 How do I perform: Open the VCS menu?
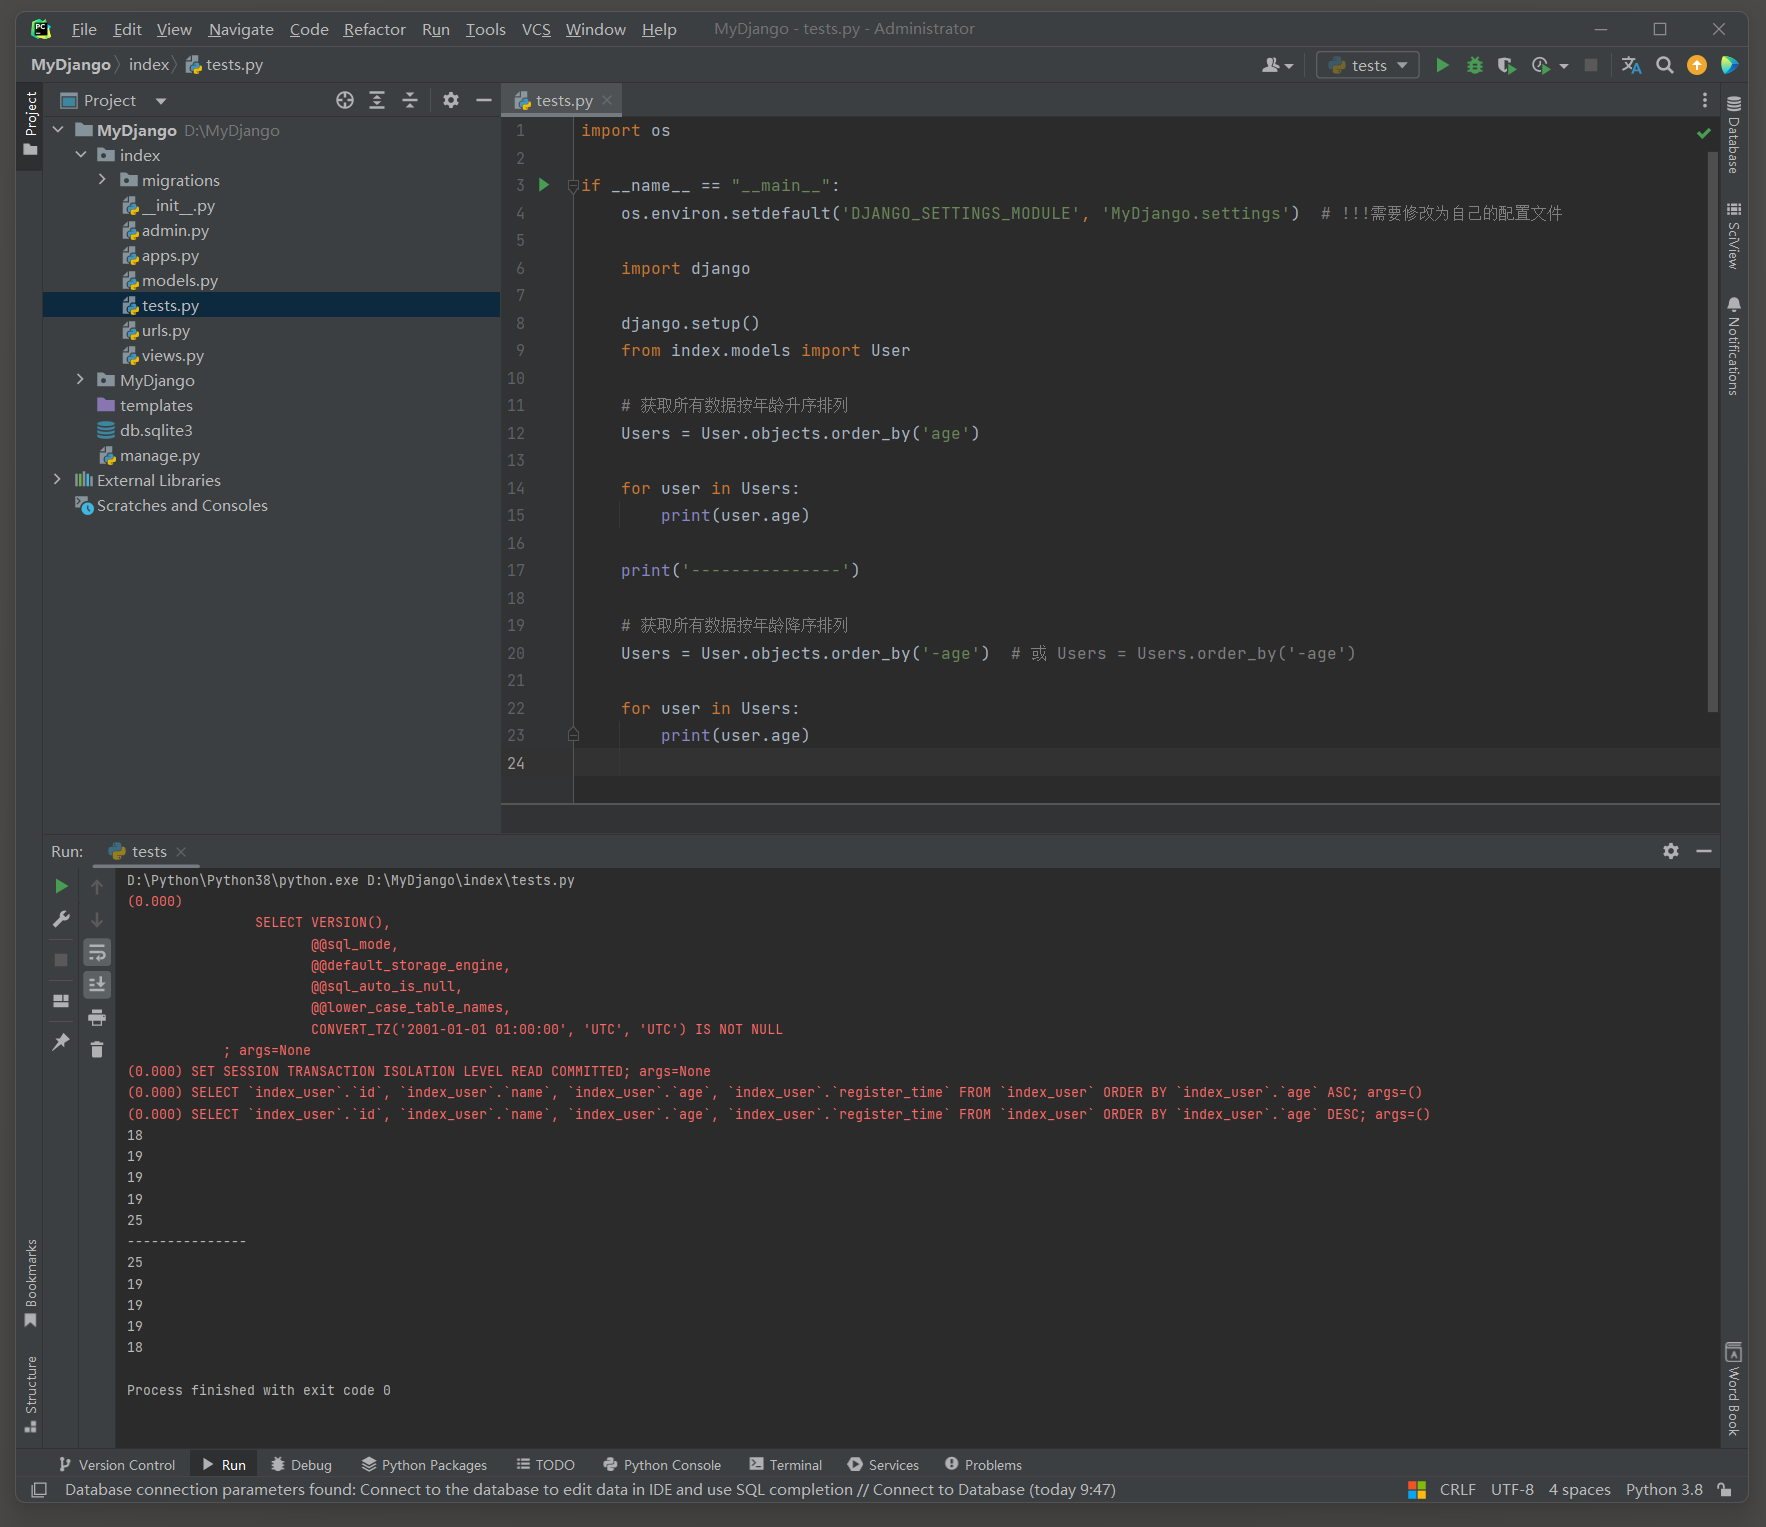[536, 29]
